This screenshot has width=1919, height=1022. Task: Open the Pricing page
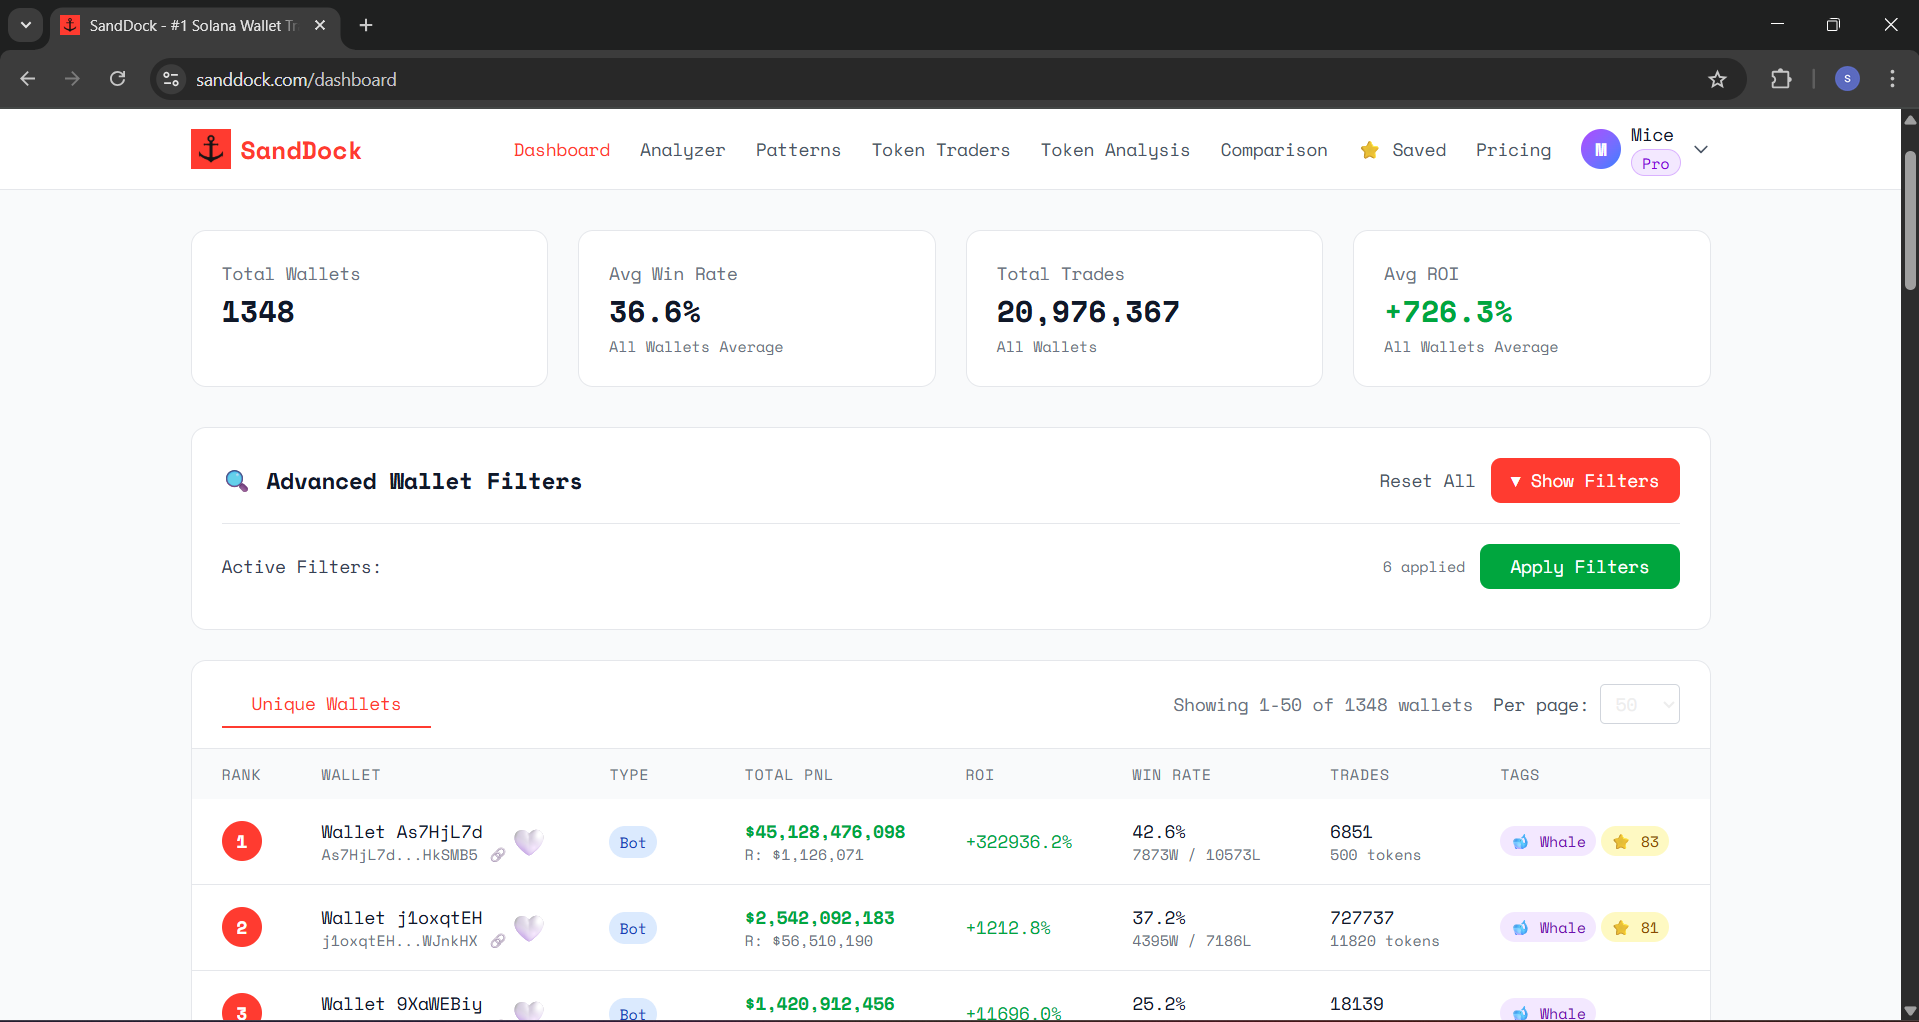[x=1514, y=150]
